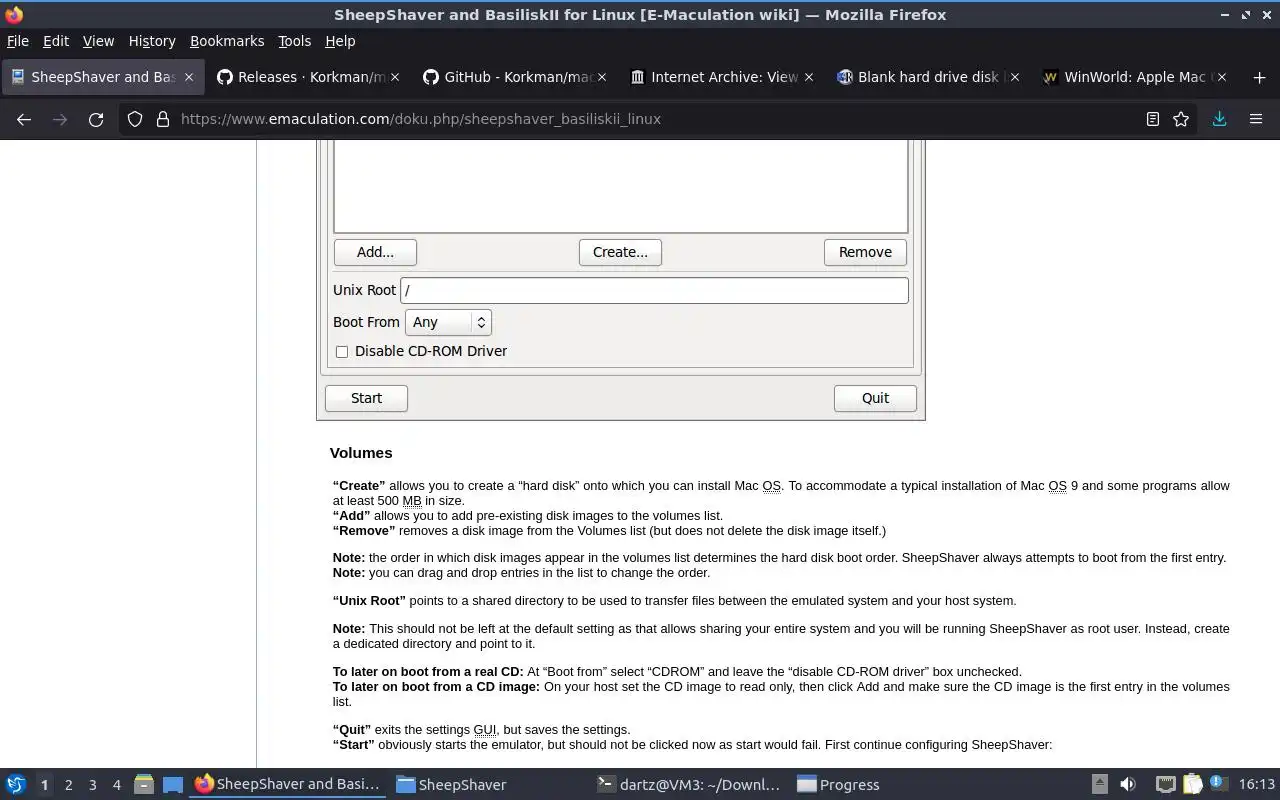Bookmark this page with the star

(1181, 119)
